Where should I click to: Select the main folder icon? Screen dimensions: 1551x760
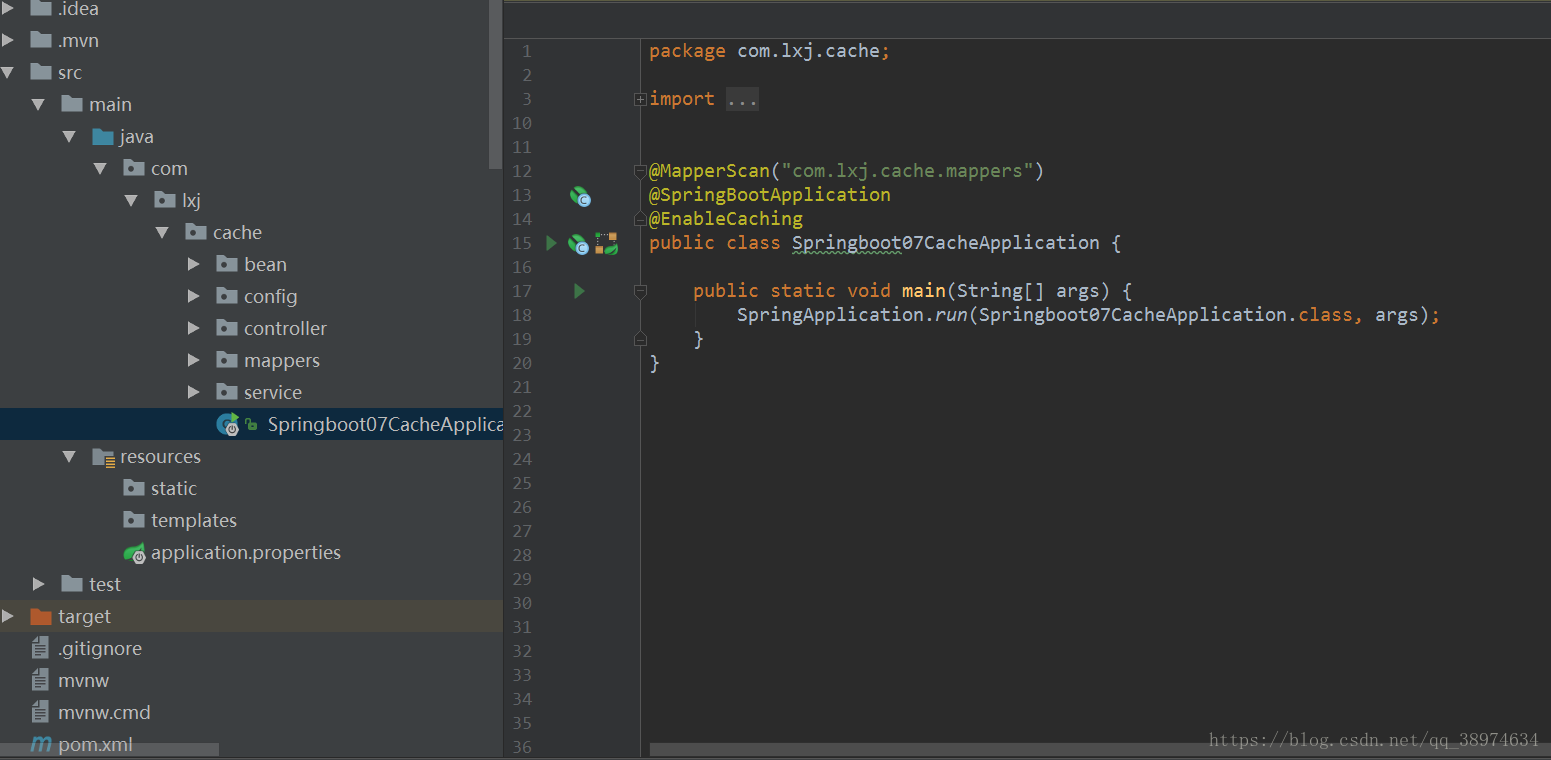[72, 104]
